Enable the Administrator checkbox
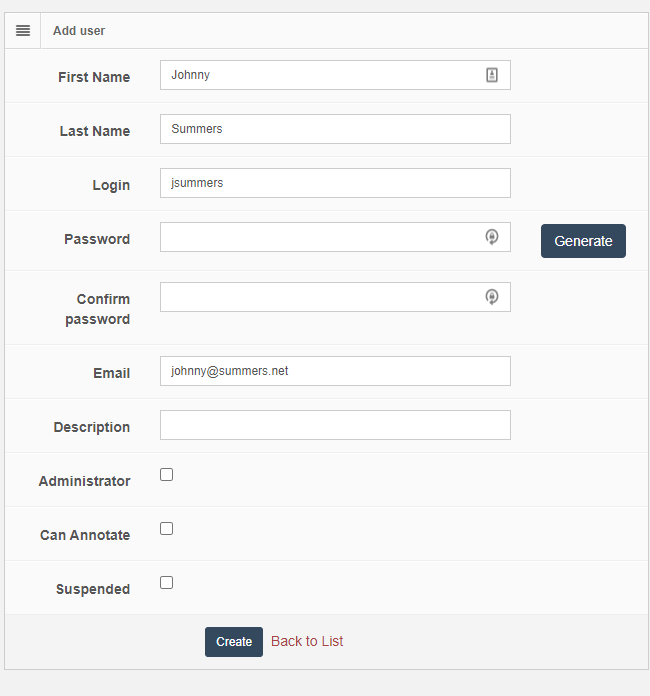Screen dimensions: 650x696 (x=167, y=475)
